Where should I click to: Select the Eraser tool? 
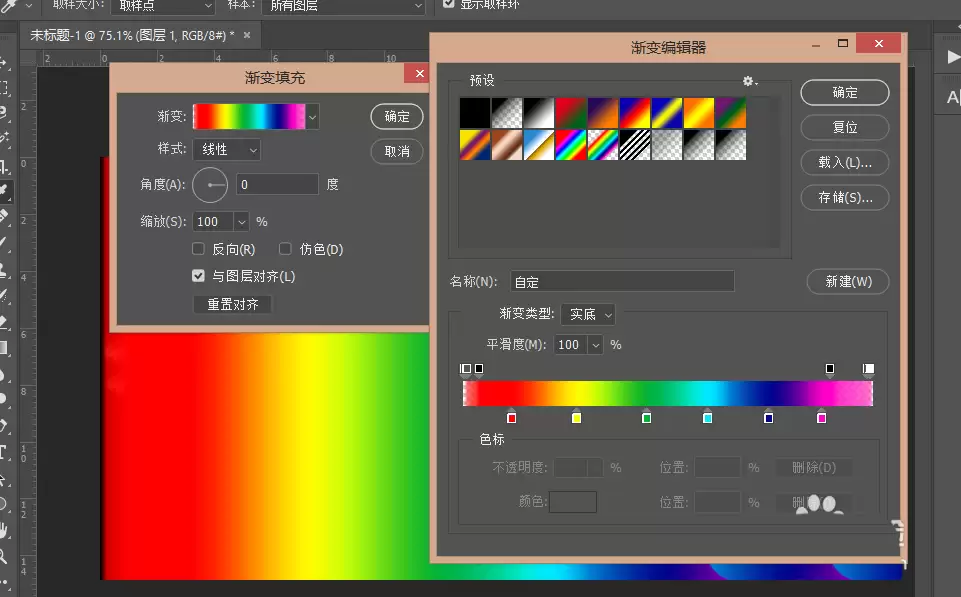tap(4, 321)
